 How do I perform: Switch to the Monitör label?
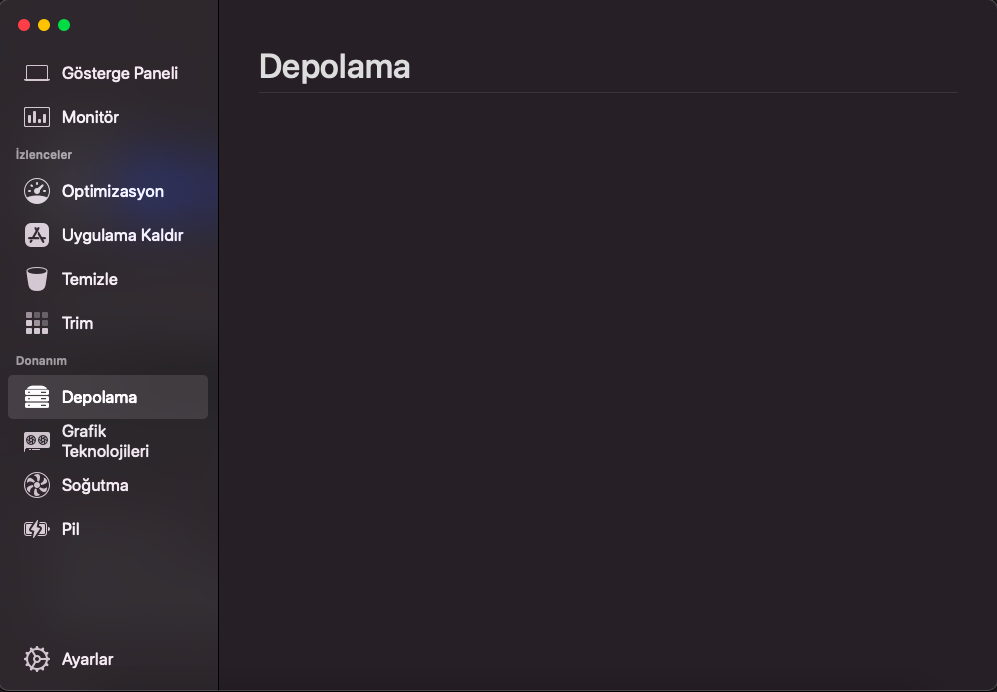[90, 117]
